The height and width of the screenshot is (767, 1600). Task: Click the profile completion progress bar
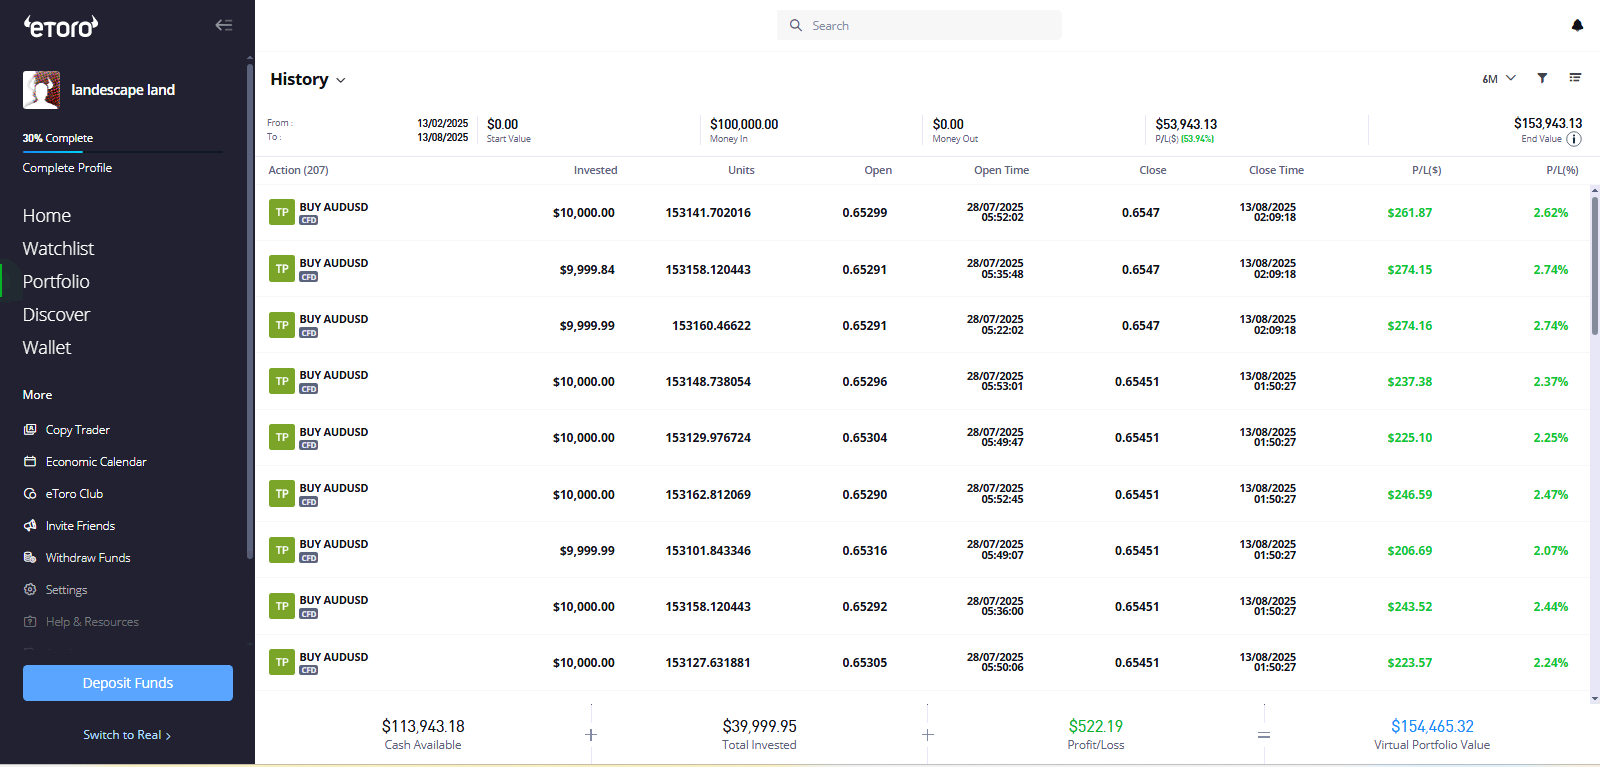pyautogui.click(x=122, y=152)
